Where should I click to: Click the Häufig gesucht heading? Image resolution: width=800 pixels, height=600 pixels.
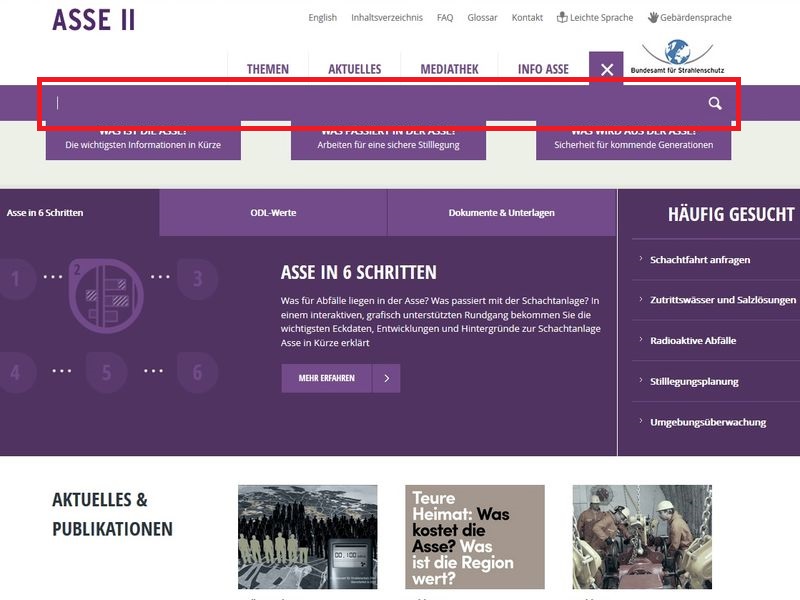(731, 214)
